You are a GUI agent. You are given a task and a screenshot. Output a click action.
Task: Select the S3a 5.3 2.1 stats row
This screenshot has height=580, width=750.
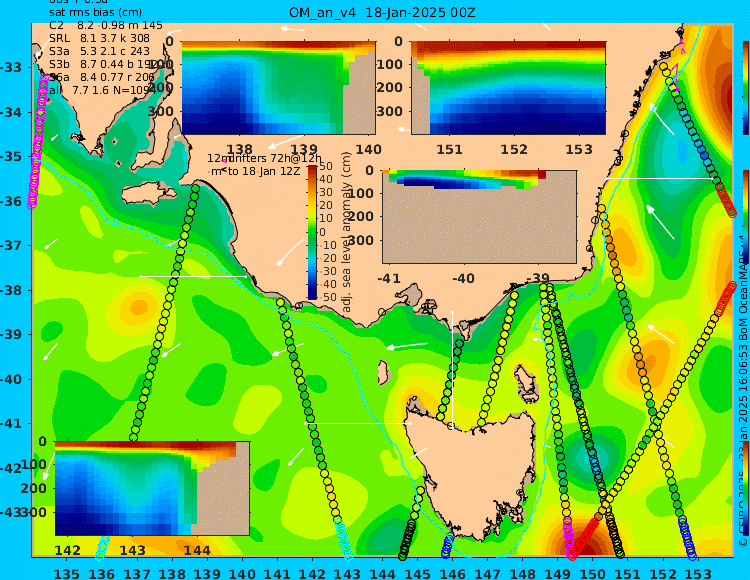click(x=99, y=51)
